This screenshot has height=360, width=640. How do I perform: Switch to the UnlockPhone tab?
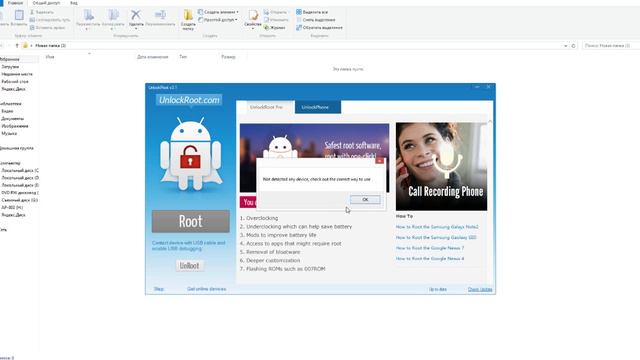[318, 107]
